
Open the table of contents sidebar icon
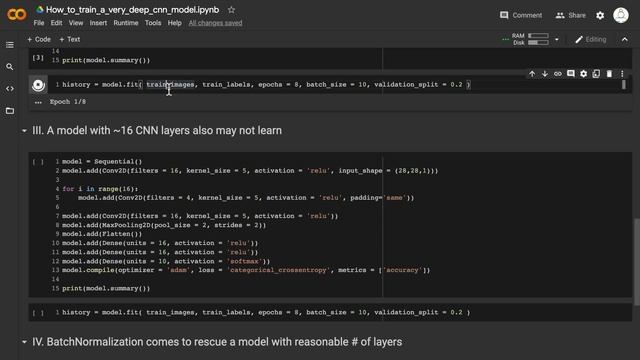[10, 45]
